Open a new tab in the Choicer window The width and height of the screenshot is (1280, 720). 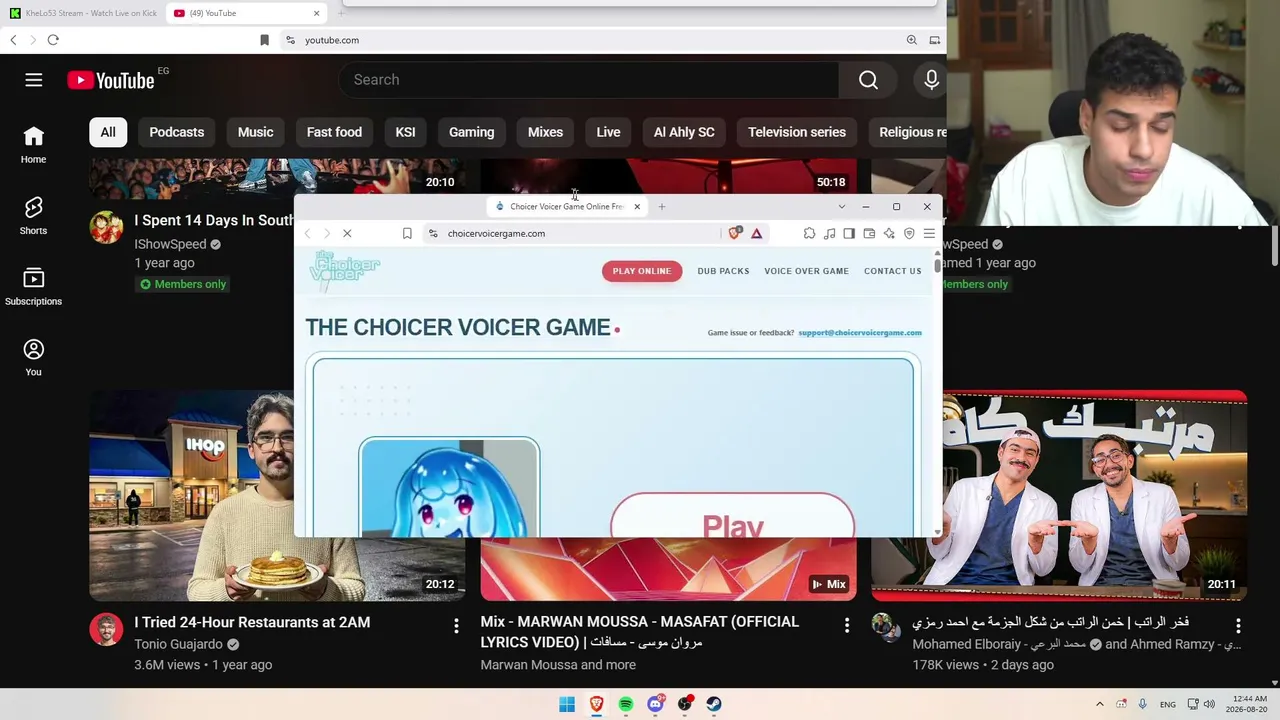click(662, 207)
